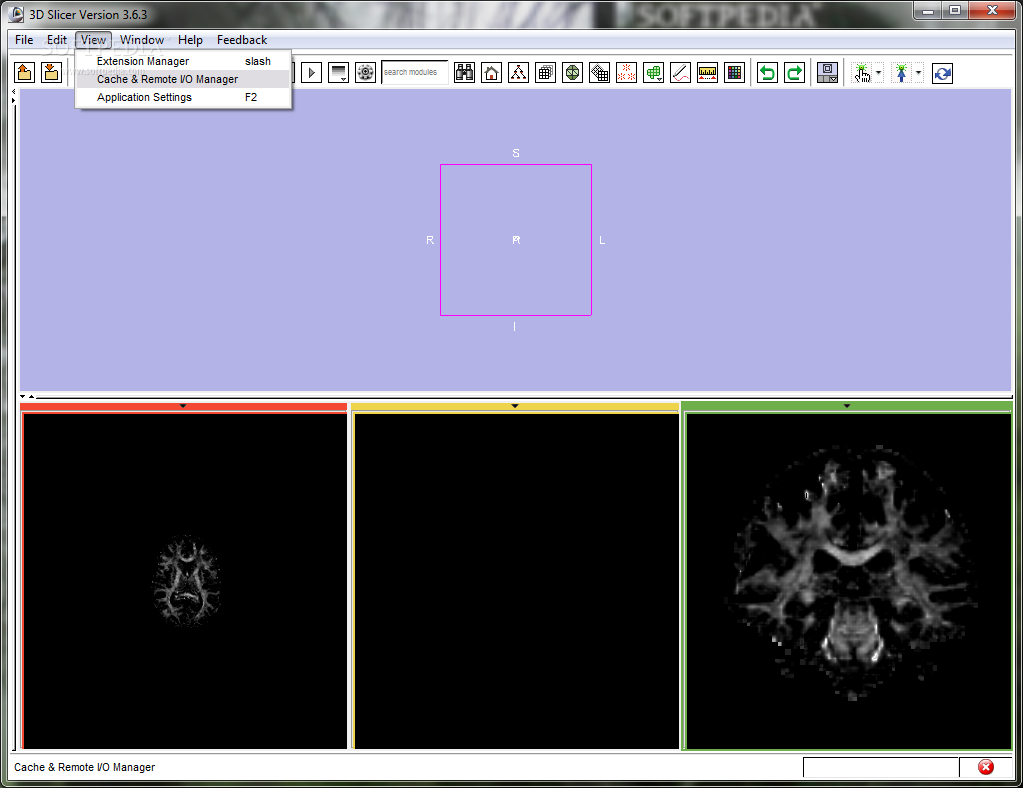
Task: Open the Volumes module icon
Action: click(x=545, y=72)
